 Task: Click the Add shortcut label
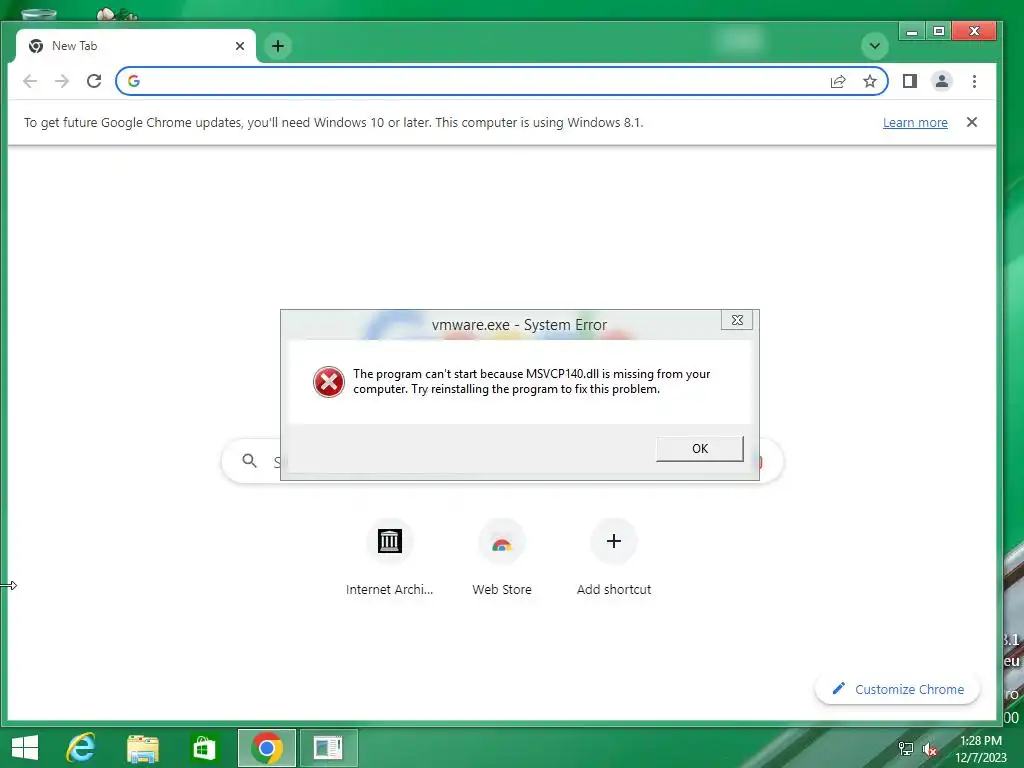pyautogui.click(x=614, y=590)
